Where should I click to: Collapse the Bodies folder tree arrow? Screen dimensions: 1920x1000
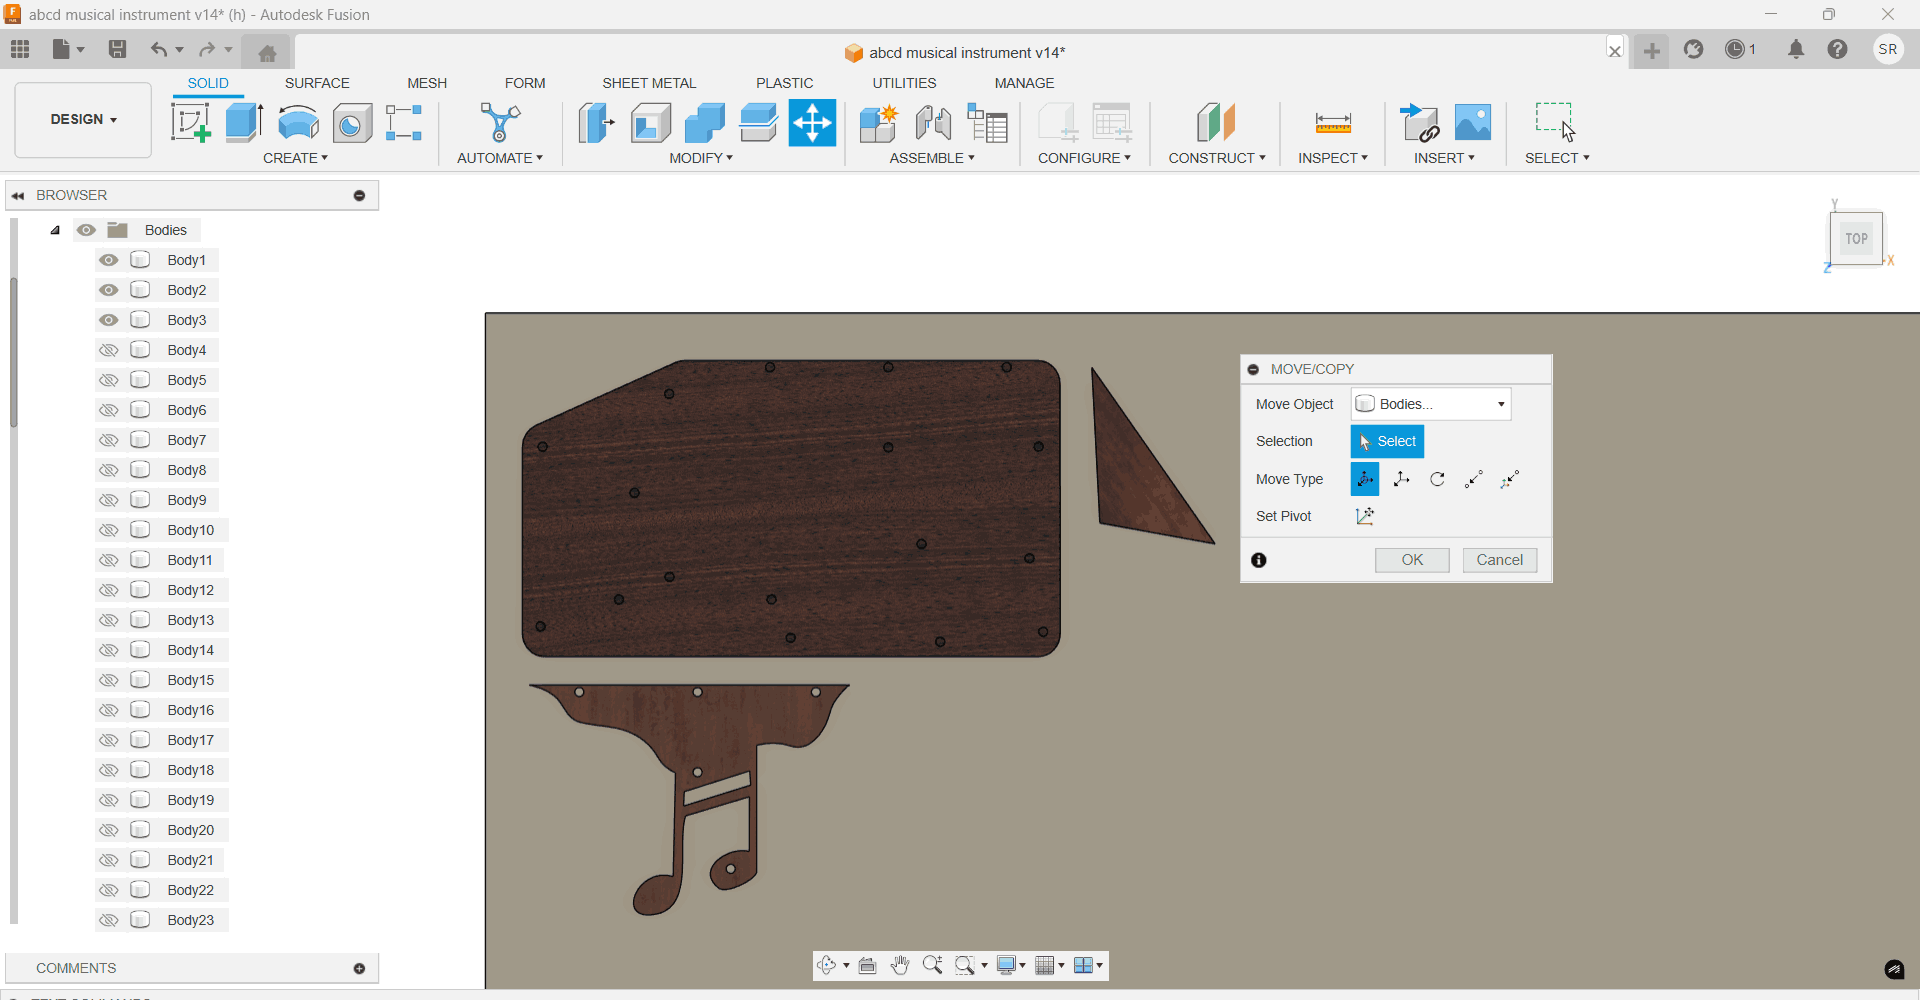55,230
